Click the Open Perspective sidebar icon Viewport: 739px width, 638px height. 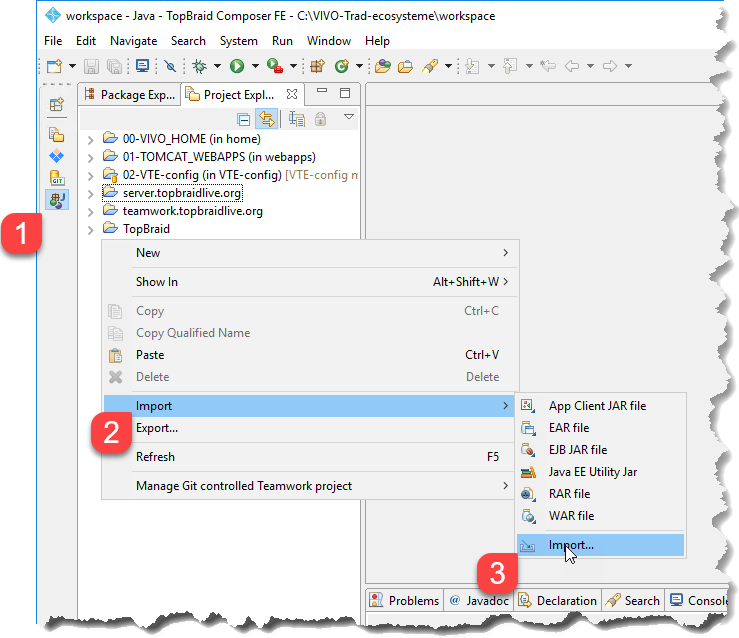pos(57,104)
